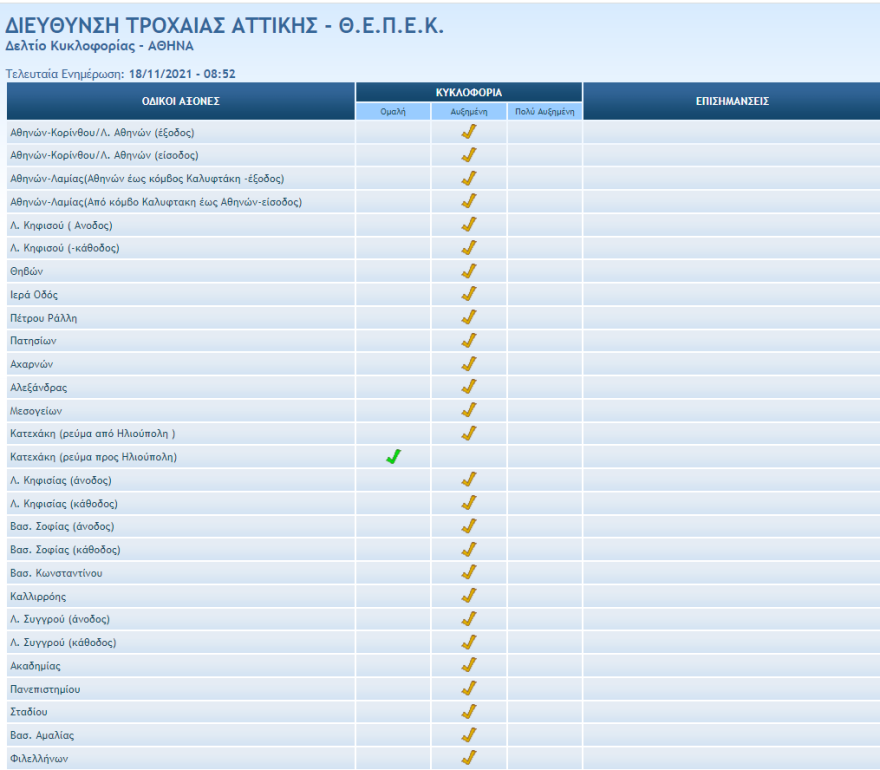Screen dimensions: 880x770
Task: Click the page title ΔΙΕΥΘΥΝΣΗ ΤΡΟΧΑΙΑΣ ΑΤΤΙΚΗΣ
Action: tap(224, 28)
